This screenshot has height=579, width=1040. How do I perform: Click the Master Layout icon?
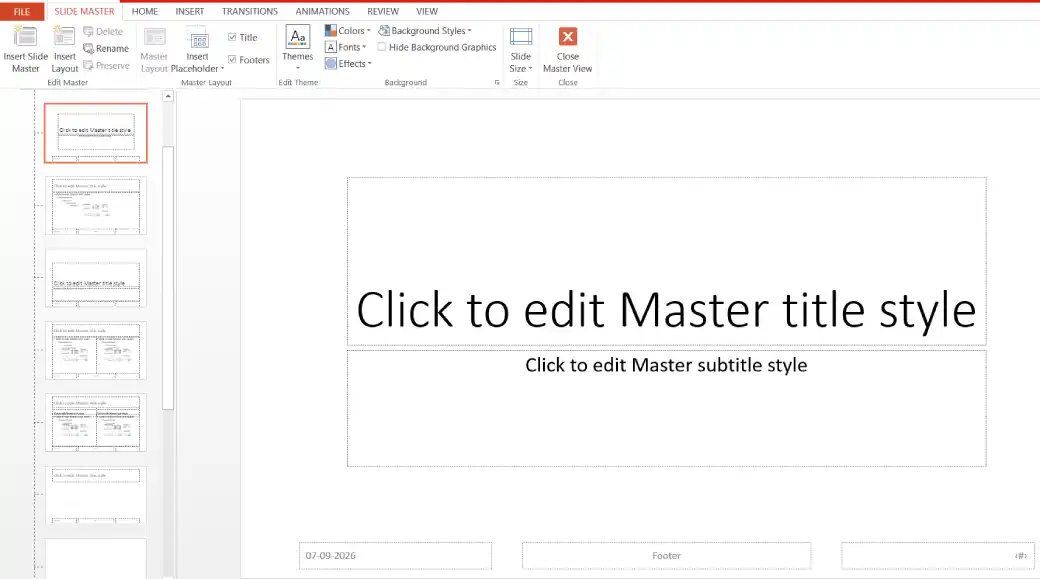[155, 38]
